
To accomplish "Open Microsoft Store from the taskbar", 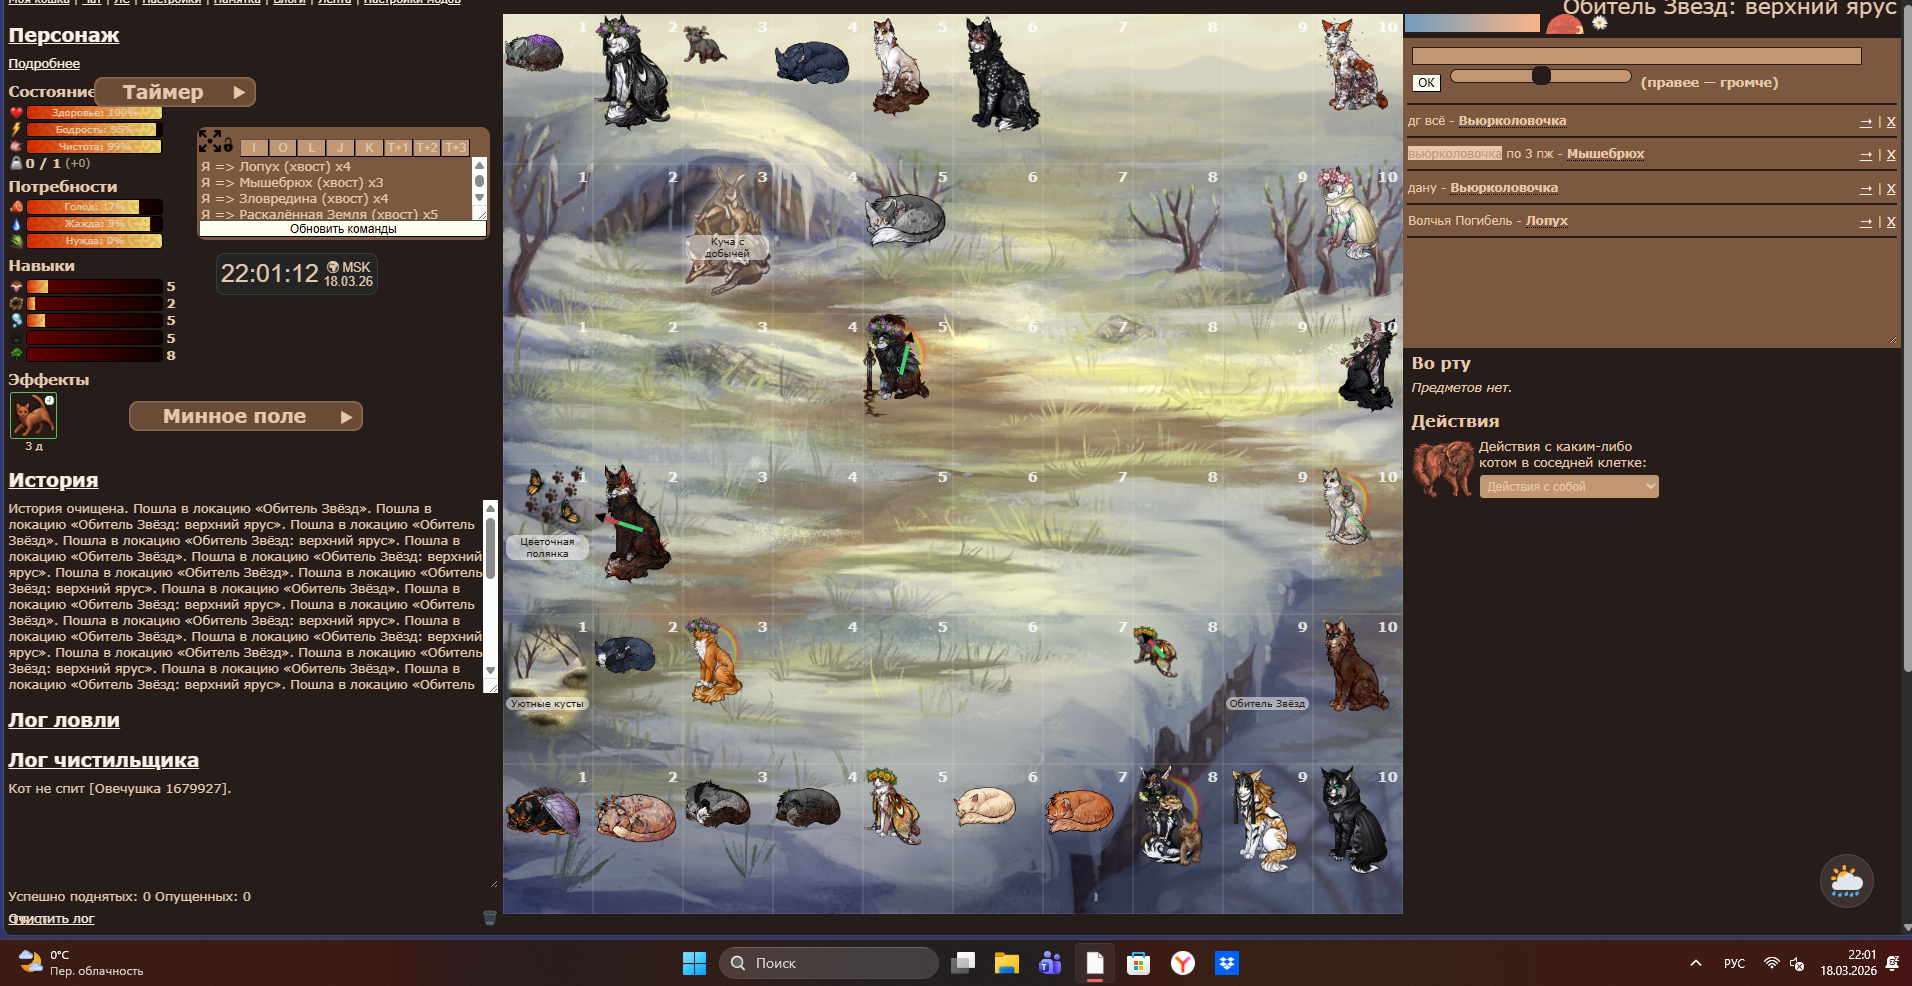I will point(1138,963).
